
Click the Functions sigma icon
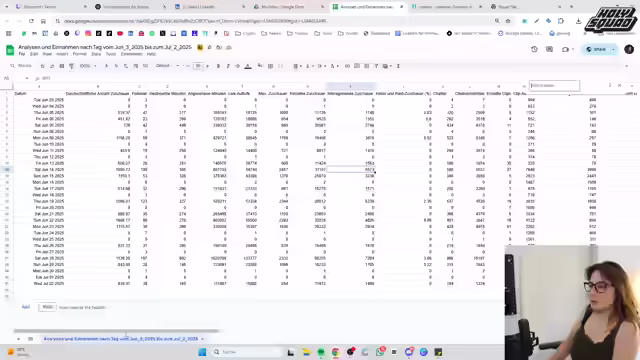pos(398,66)
